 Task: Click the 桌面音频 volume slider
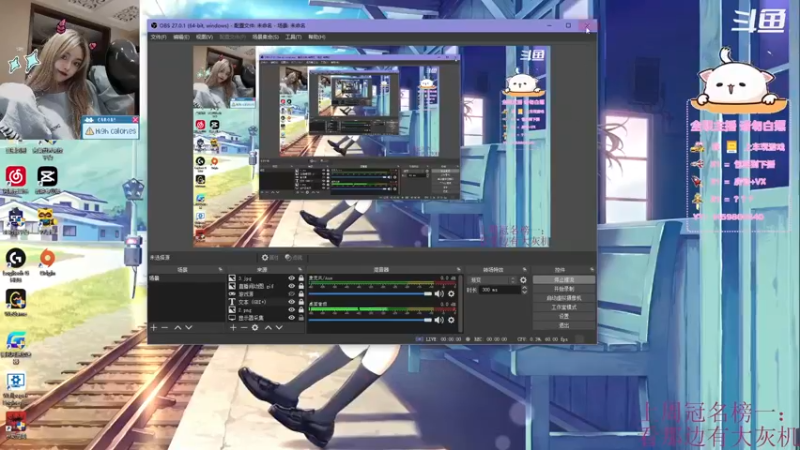[370, 320]
